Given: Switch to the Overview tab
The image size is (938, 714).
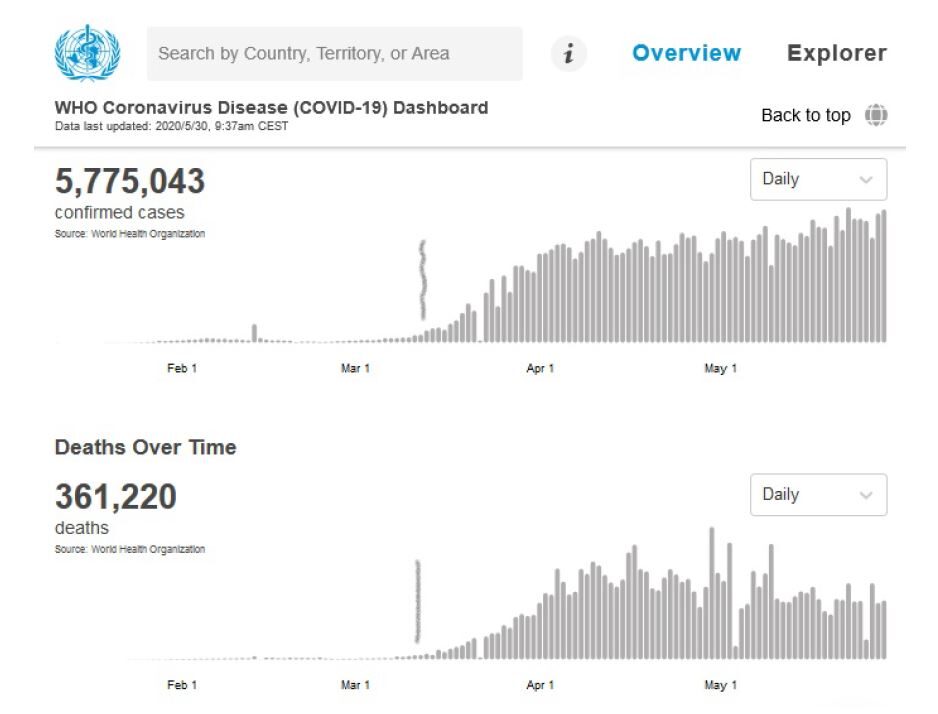Looking at the screenshot, I should pos(686,53).
